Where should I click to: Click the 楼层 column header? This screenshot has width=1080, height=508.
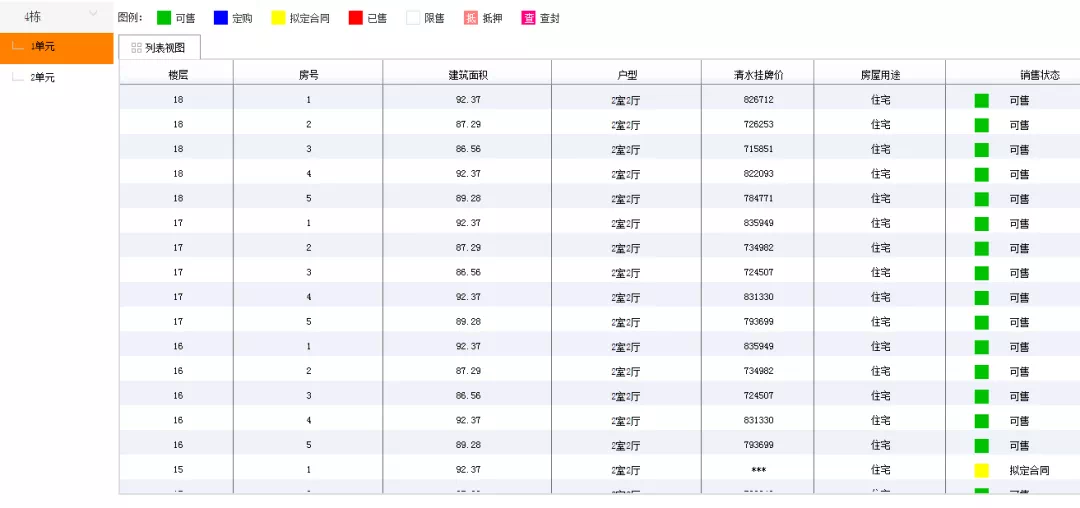[x=178, y=74]
